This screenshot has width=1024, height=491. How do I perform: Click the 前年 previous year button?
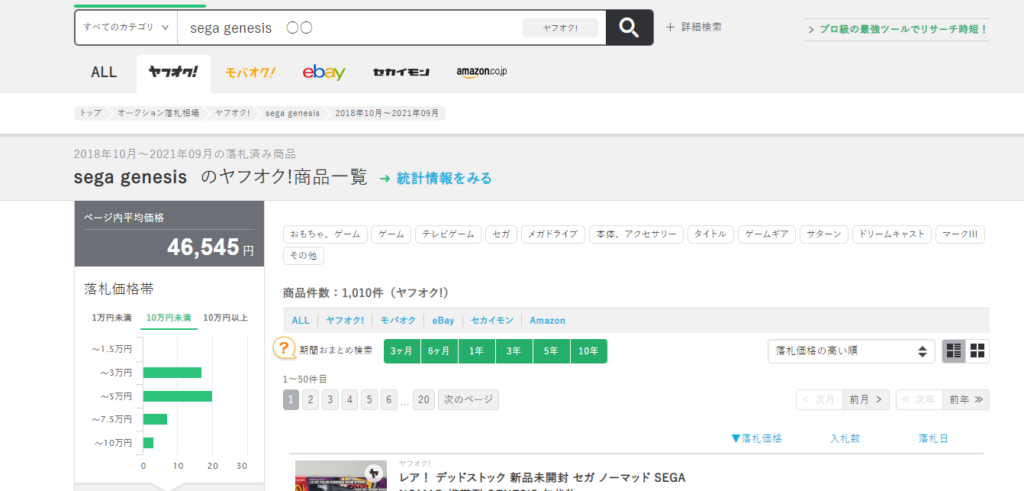(x=966, y=400)
